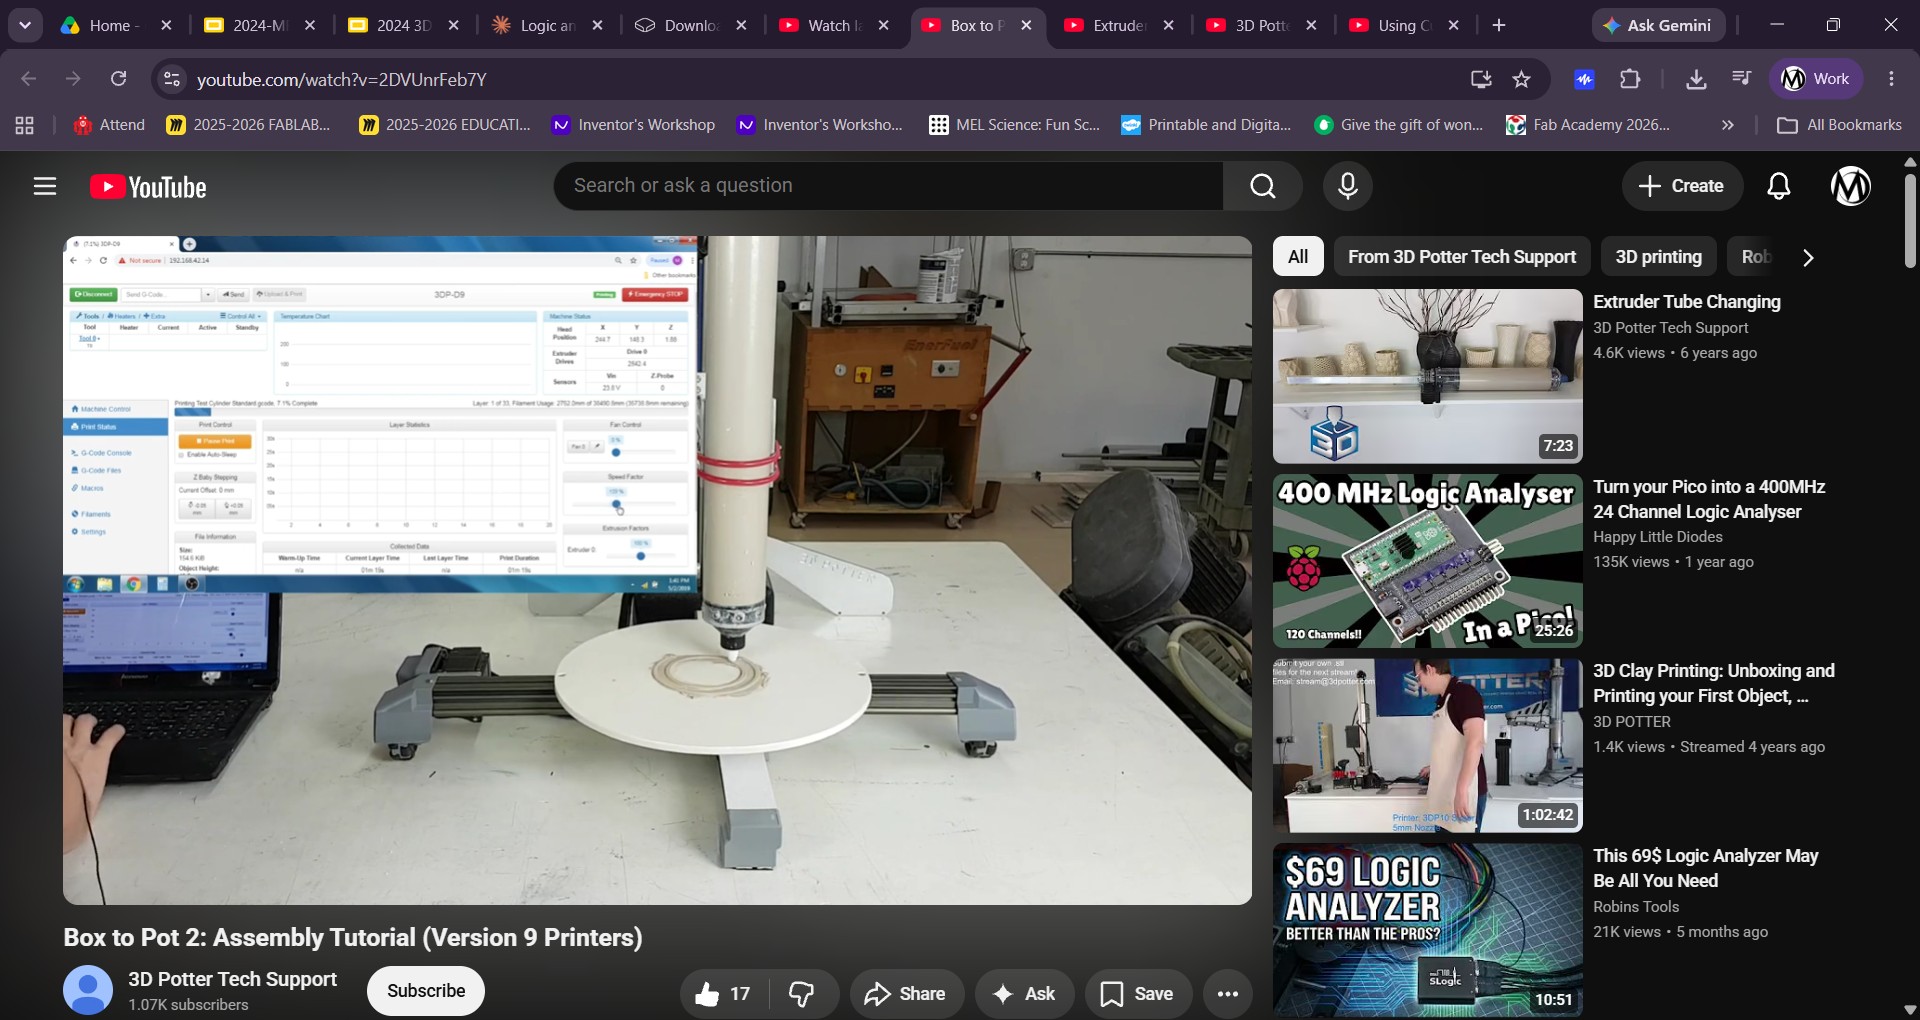Expand hidden bookmarks chevron
The height and width of the screenshot is (1020, 1920).
coord(1728,125)
